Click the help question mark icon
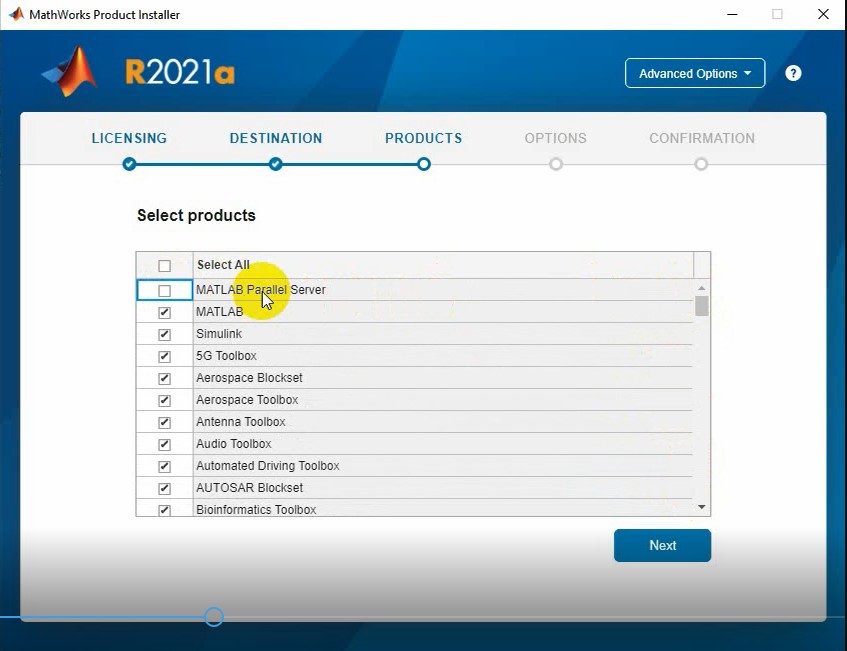Viewport: 847px width, 651px height. pyautogui.click(x=793, y=73)
